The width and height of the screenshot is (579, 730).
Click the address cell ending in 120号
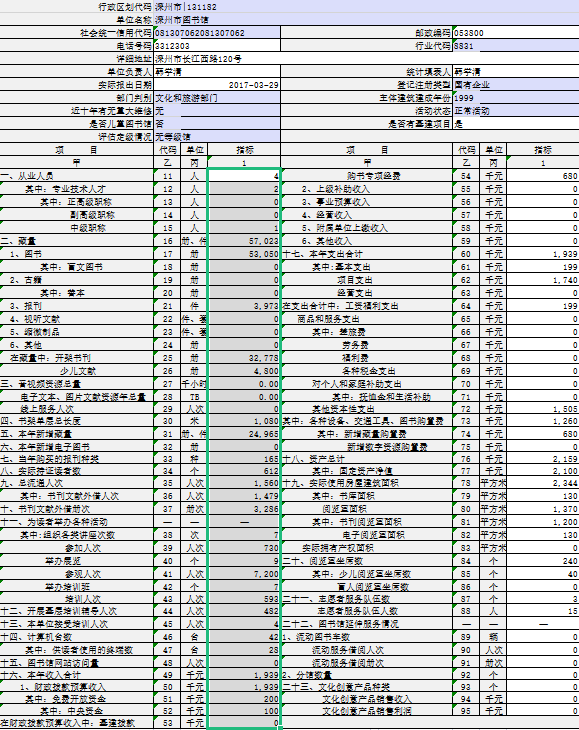366,59
